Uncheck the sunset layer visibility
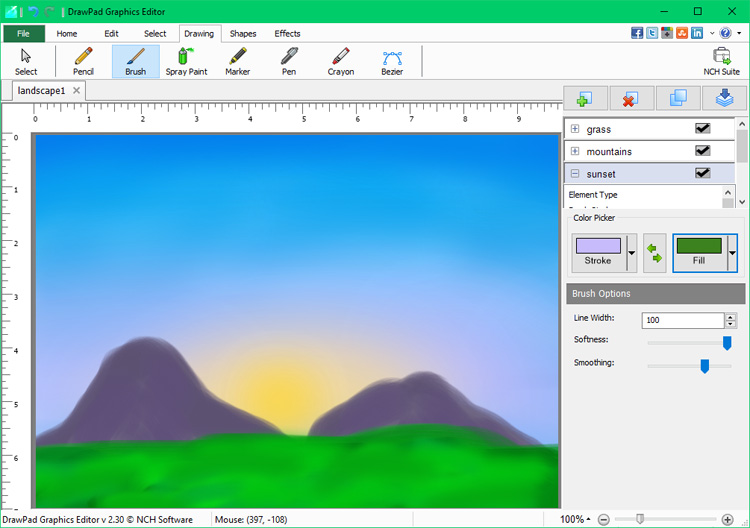The image size is (750, 528). tap(703, 173)
